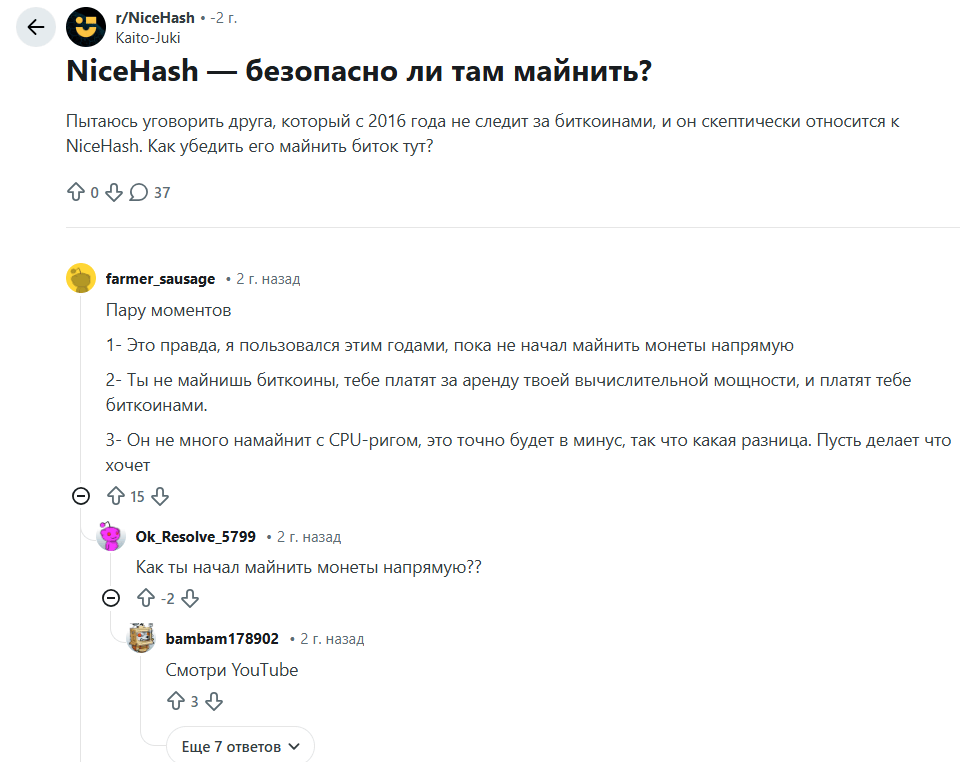
Task: Expand 'Еще 7 ответов' to show more replies
Action: 240,745
